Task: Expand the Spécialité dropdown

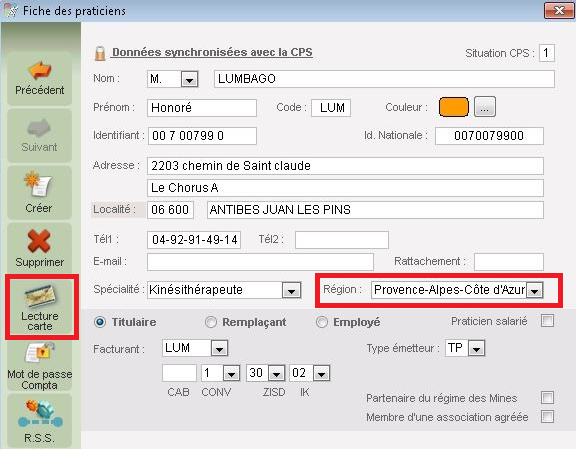Action: [x=292, y=291]
